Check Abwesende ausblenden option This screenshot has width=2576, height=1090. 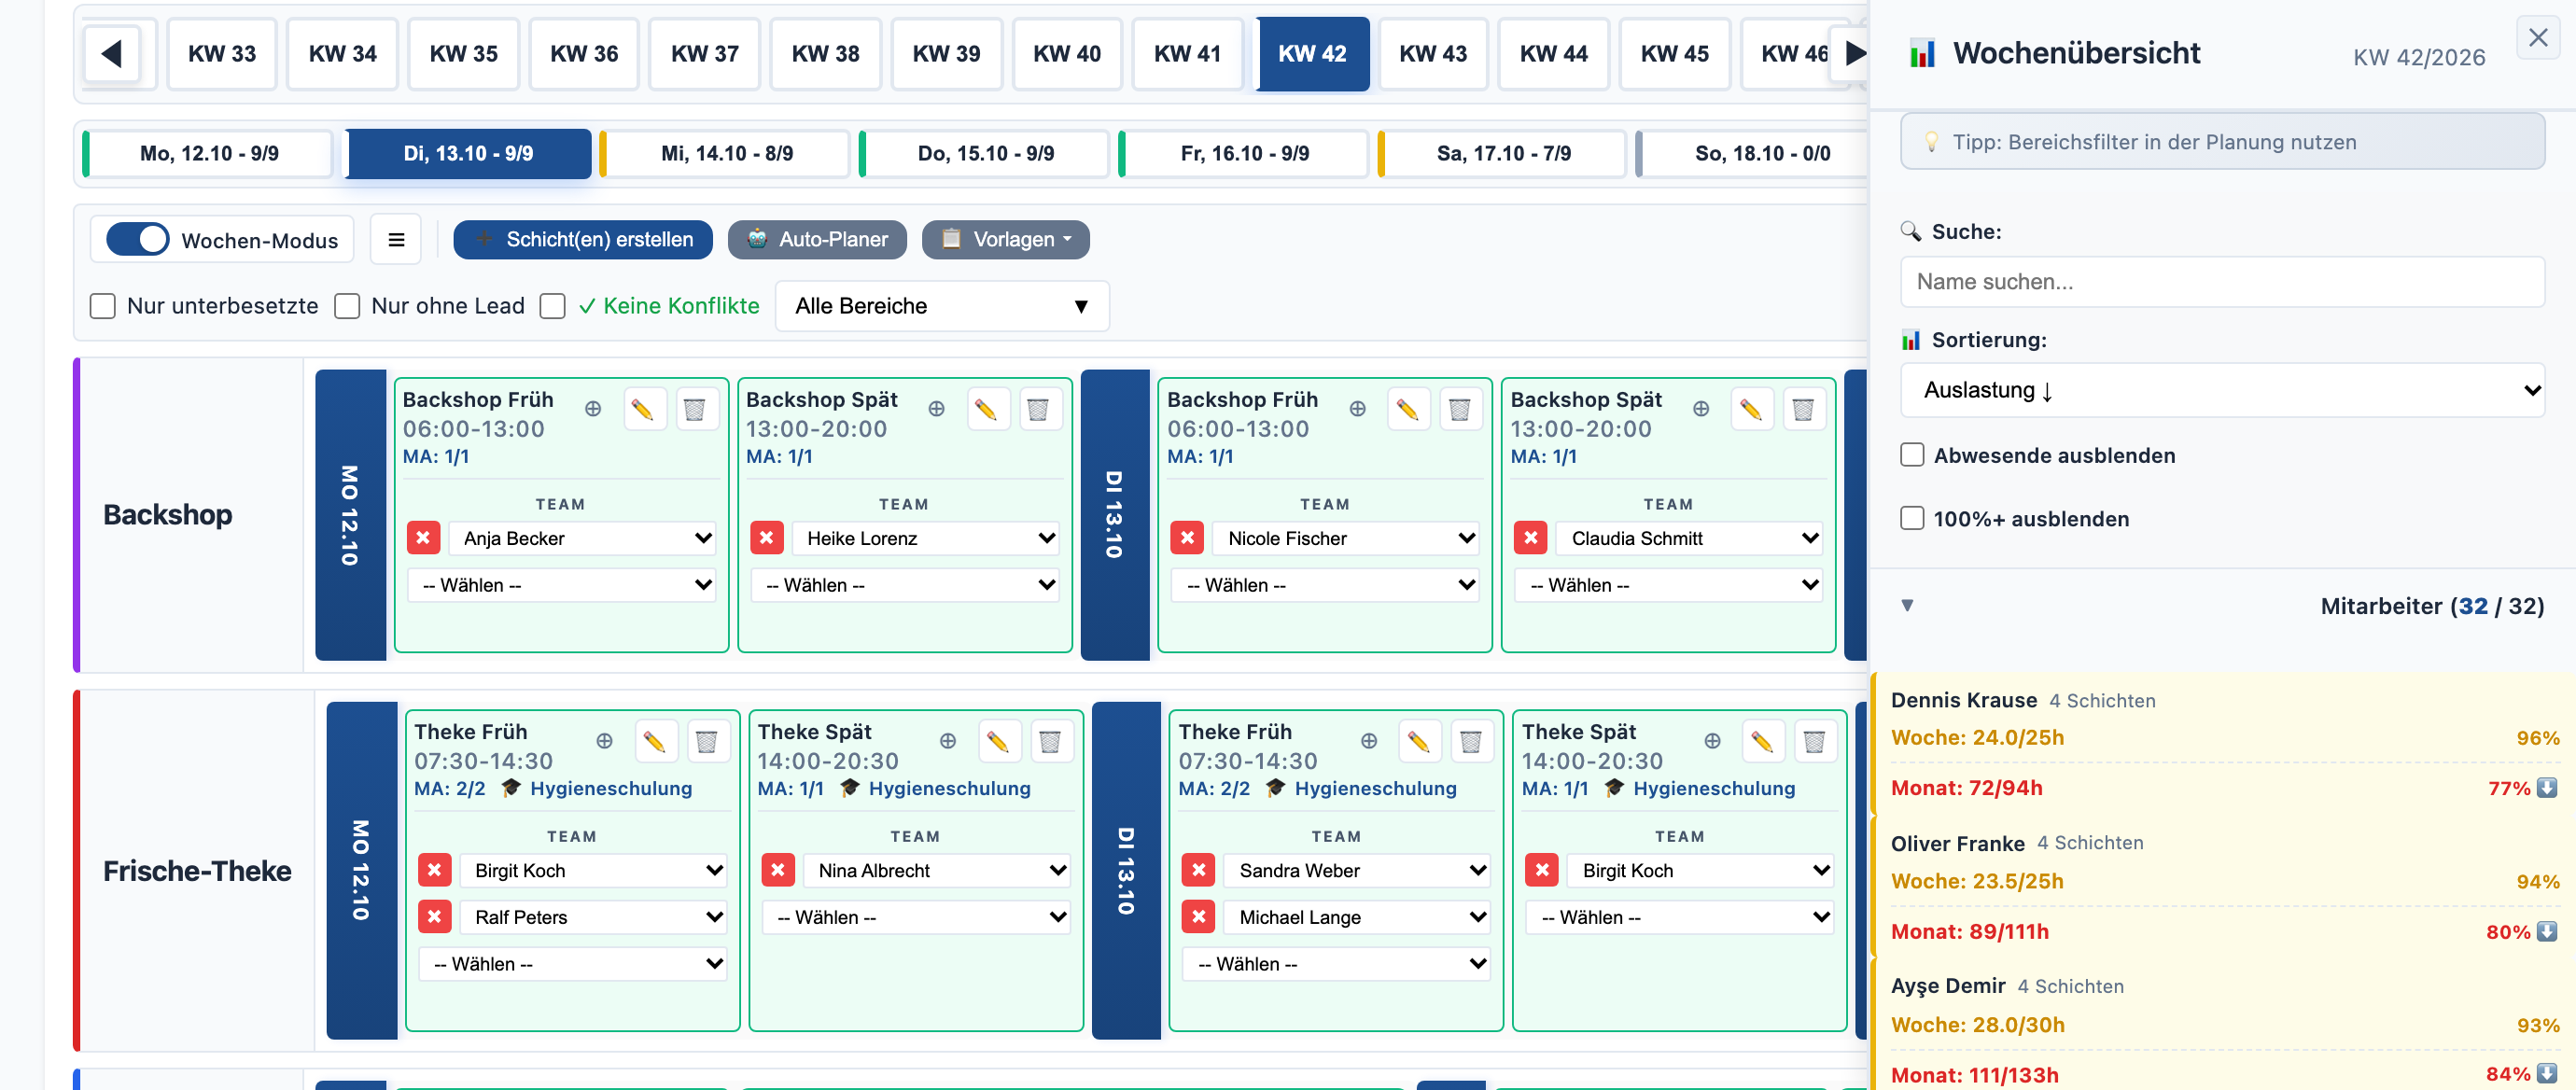coord(1911,455)
